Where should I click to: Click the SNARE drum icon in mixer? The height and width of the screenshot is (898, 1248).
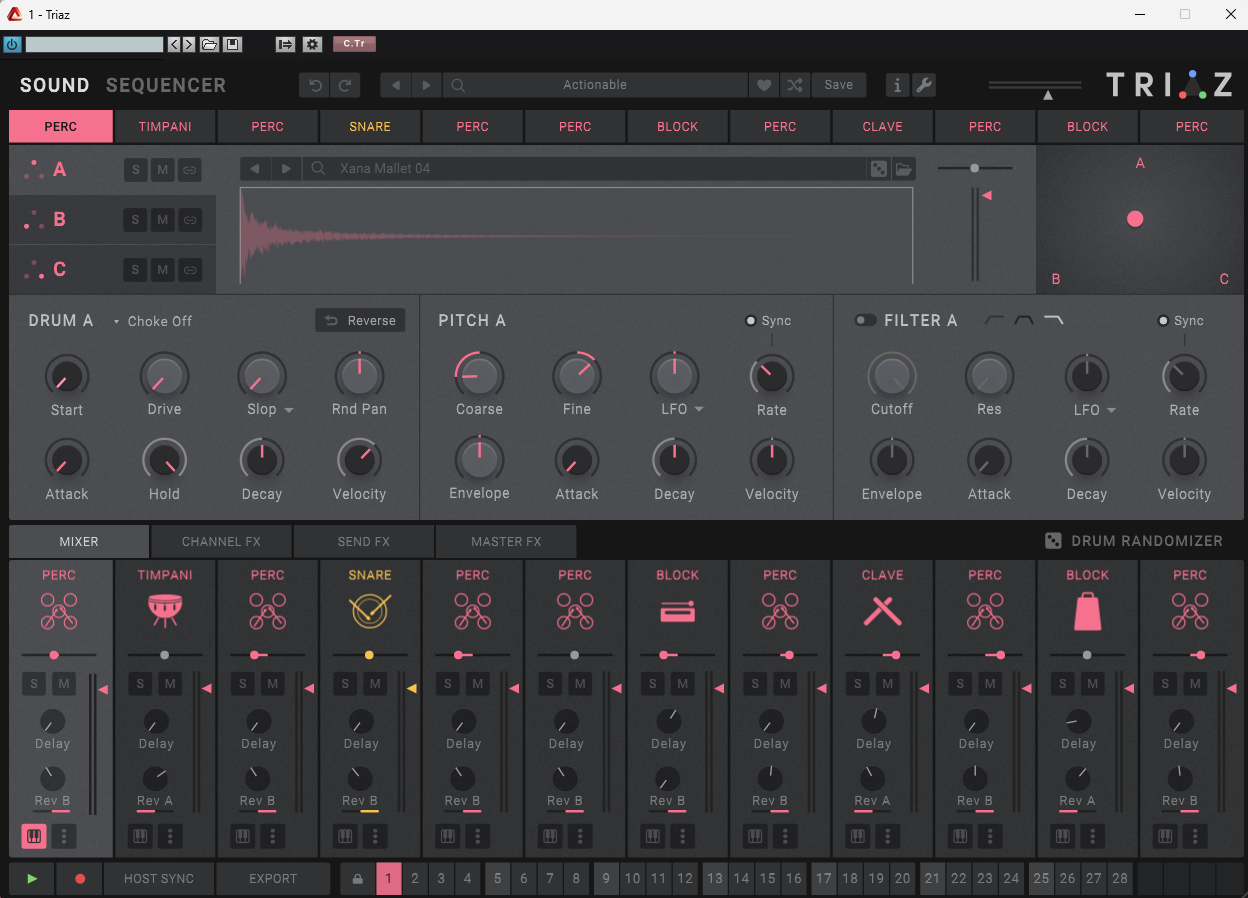369,611
